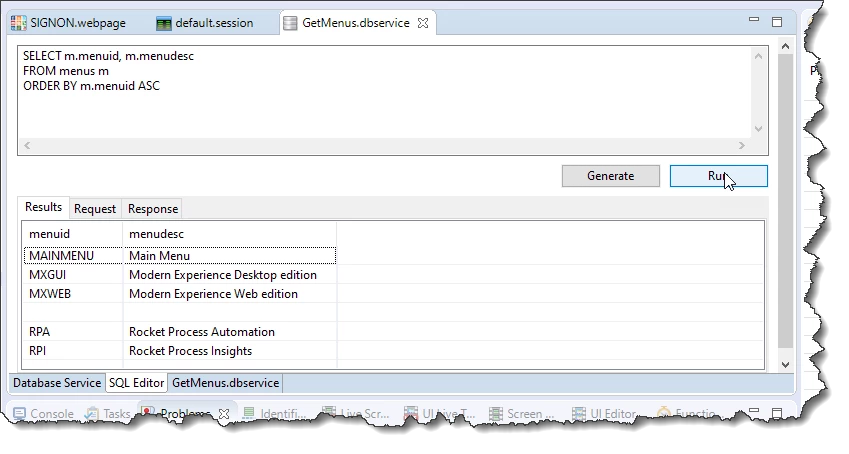The image size is (849, 454).
Task: Click SQL area horizontal scroll left arrow
Action: [27, 145]
